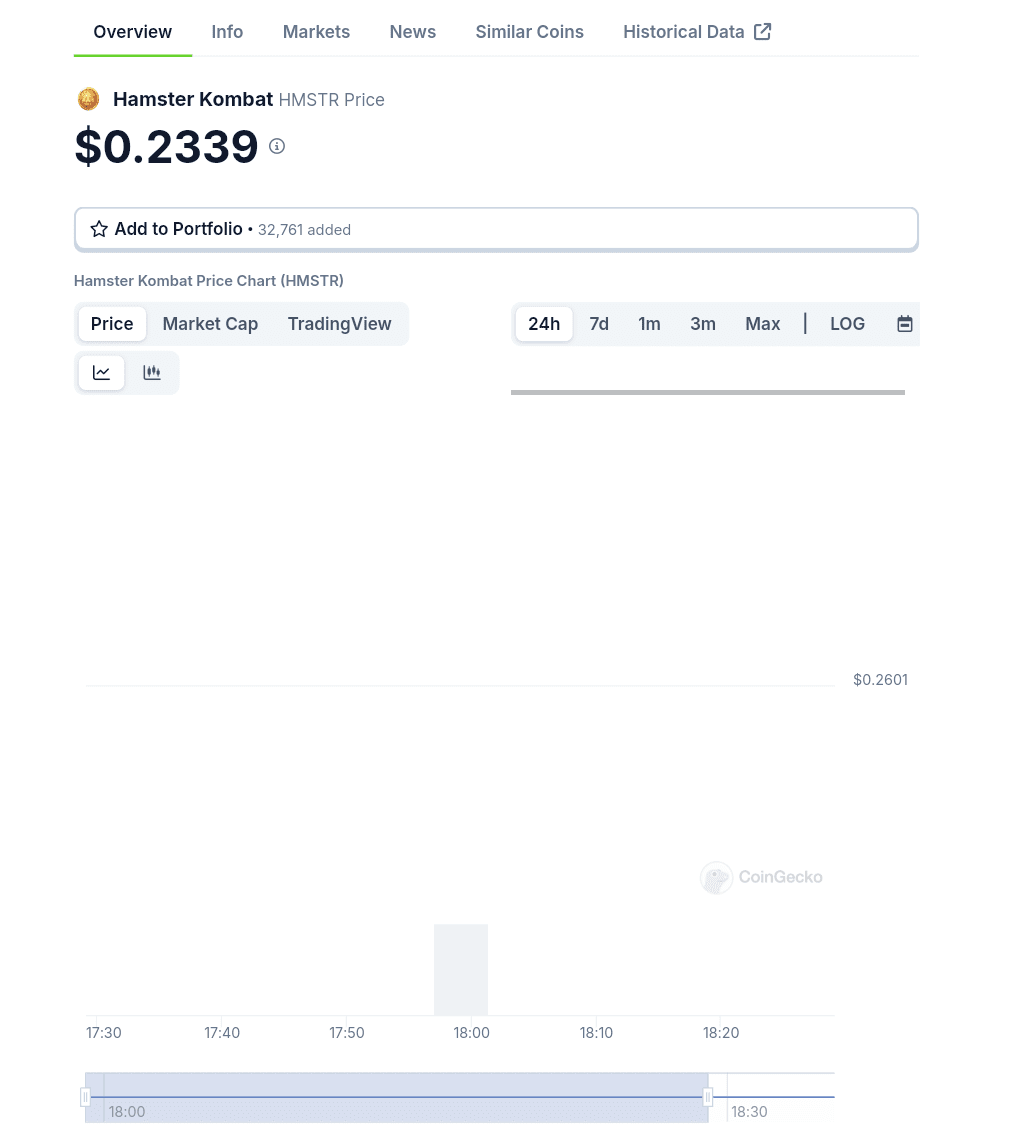Switch to the Markets tab
The height and width of the screenshot is (1133, 1022).
pyautogui.click(x=316, y=31)
